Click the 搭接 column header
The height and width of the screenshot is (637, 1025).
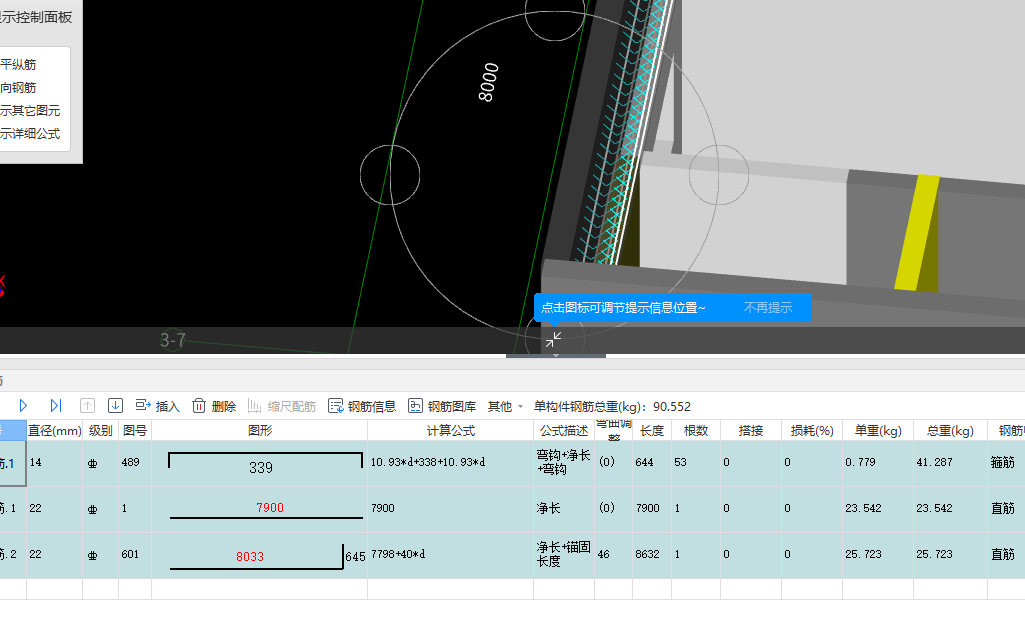pyautogui.click(x=750, y=430)
